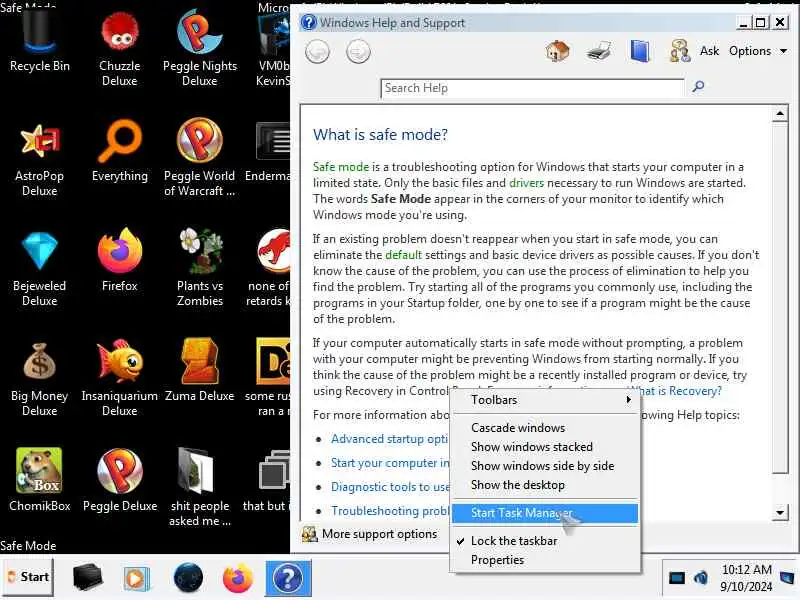Image resolution: width=800 pixels, height=600 pixels.
Task: Go forward in Help navigation
Action: coord(358,52)
